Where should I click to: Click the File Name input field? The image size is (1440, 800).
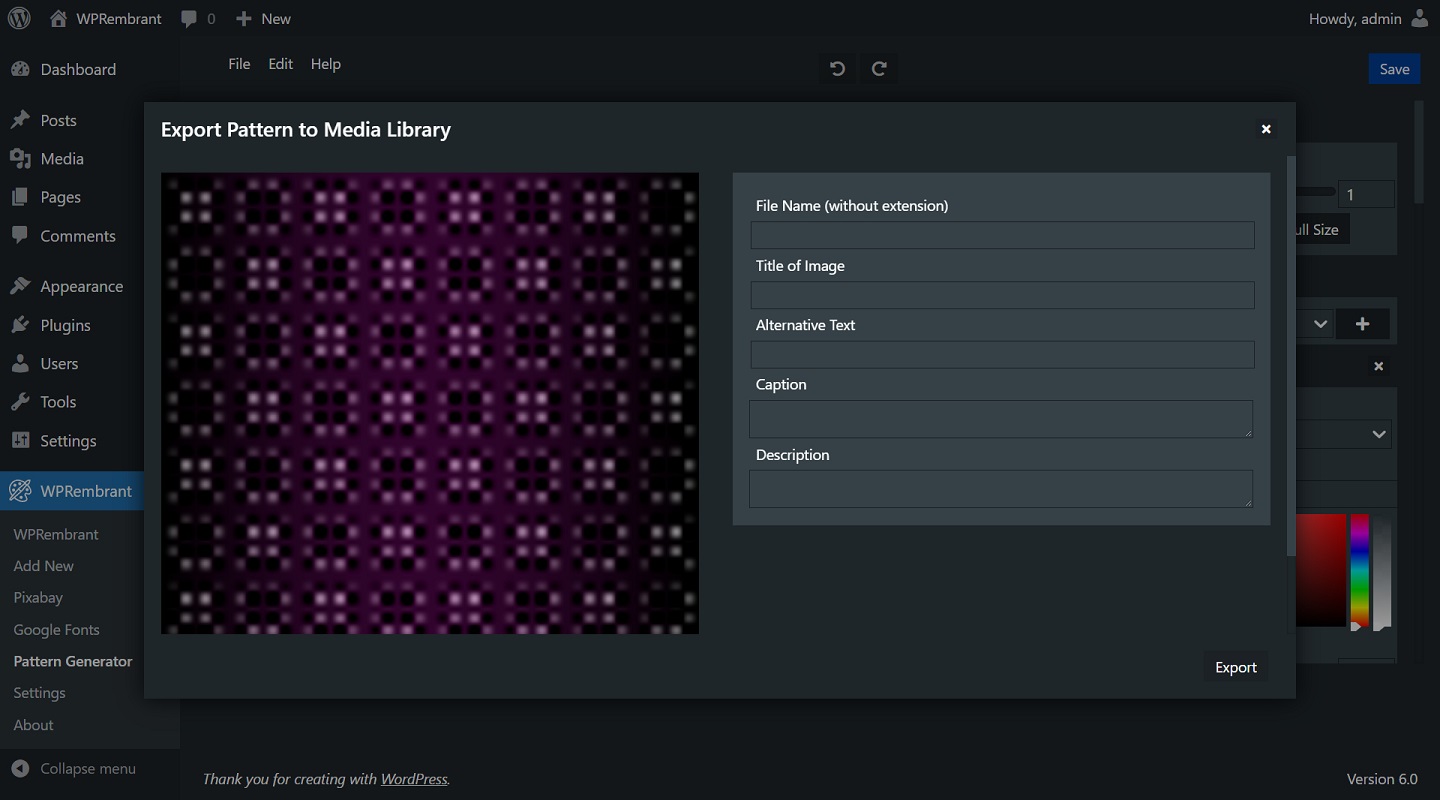(x=1001, y=235)
